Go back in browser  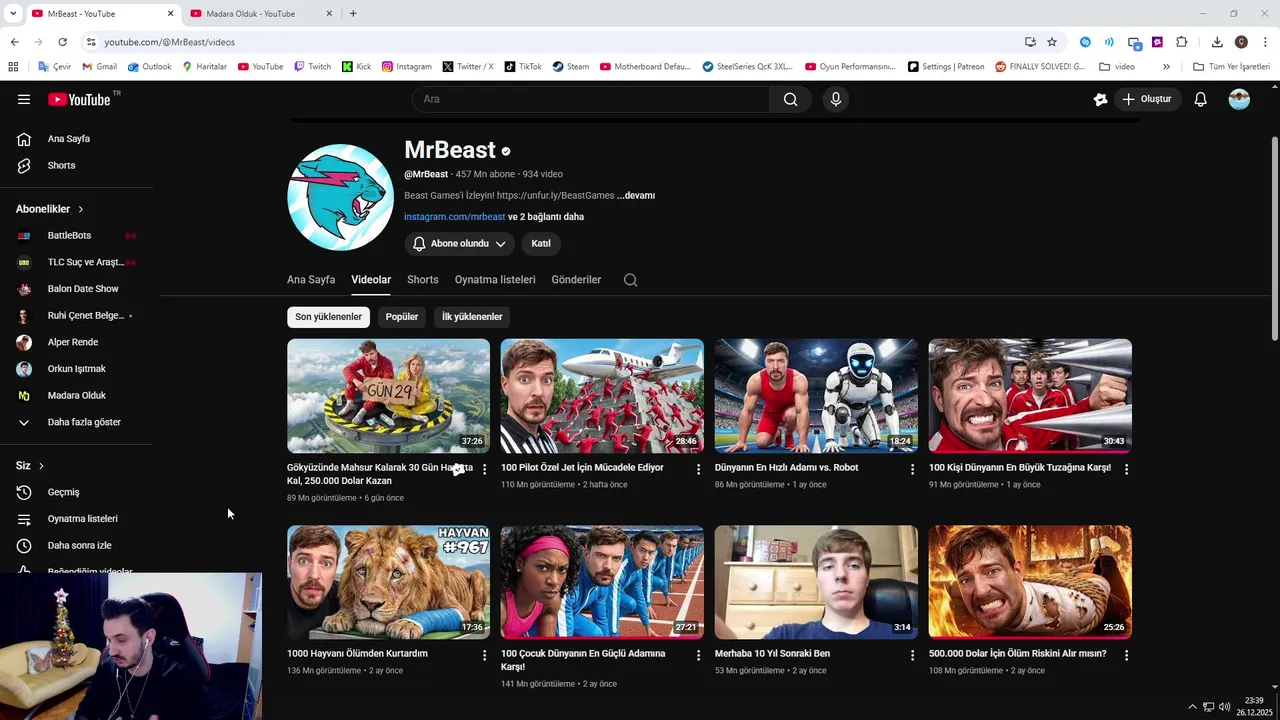point(14,42)
